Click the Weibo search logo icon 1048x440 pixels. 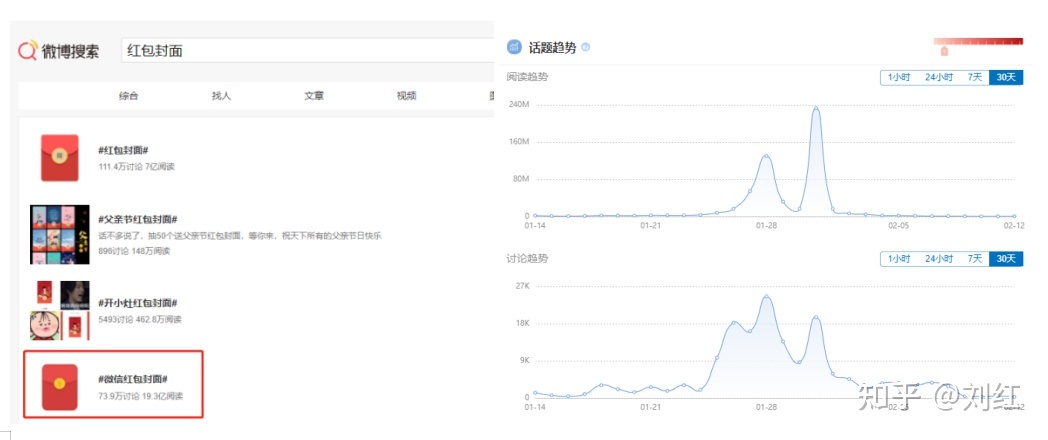tap(28, 50)
